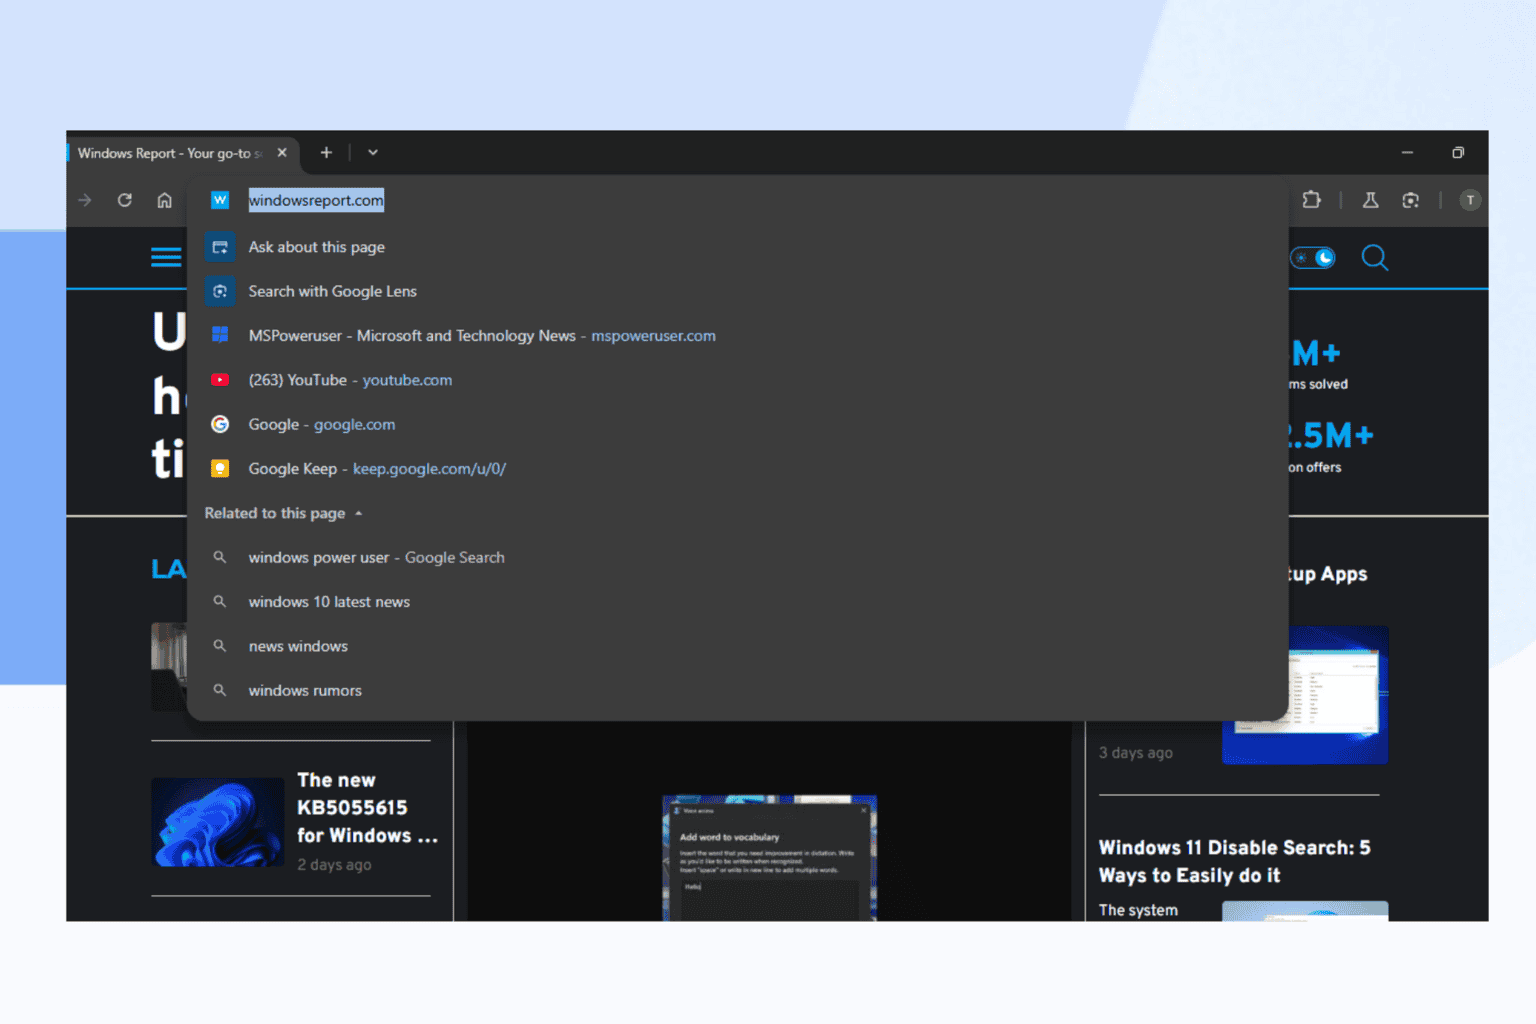Click the highlighted windowsreport.com address field

316,200
